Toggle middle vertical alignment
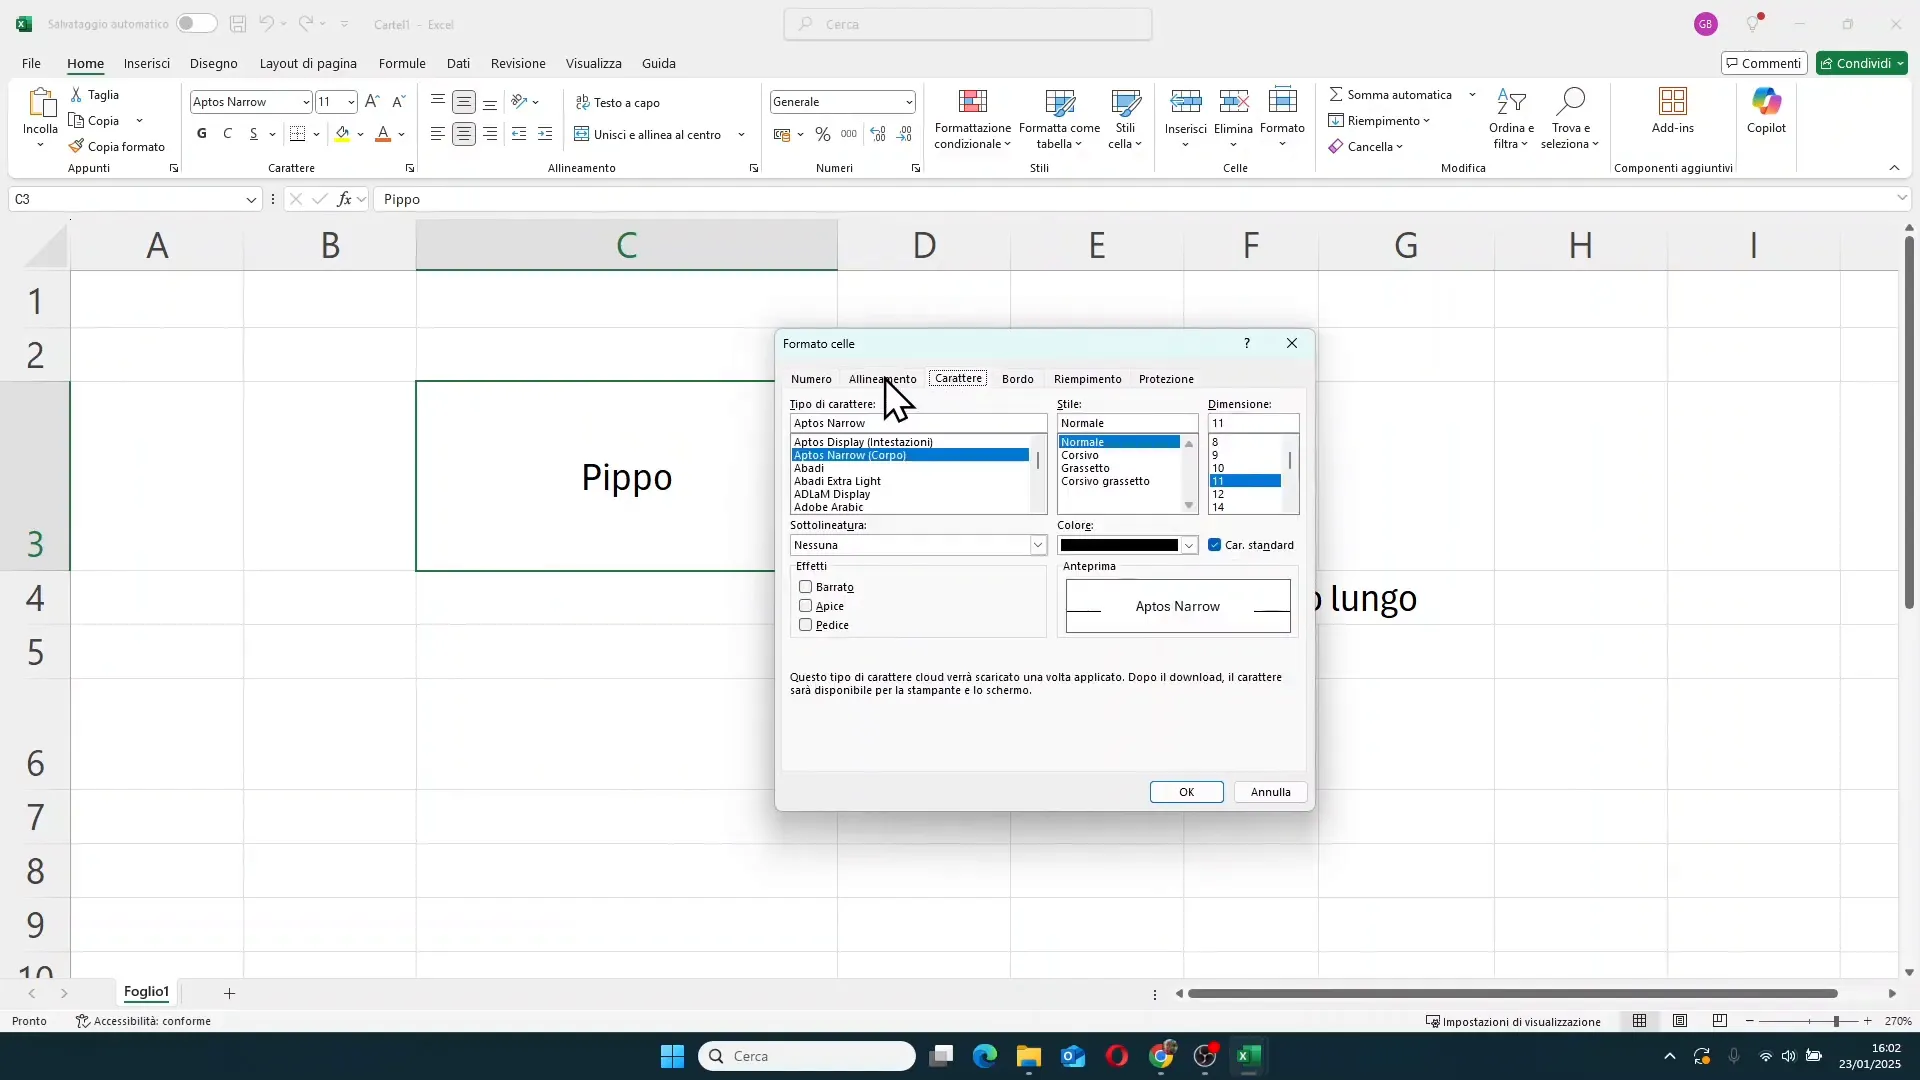Screen dimensions: 1920x1080 tap(464, 102)
